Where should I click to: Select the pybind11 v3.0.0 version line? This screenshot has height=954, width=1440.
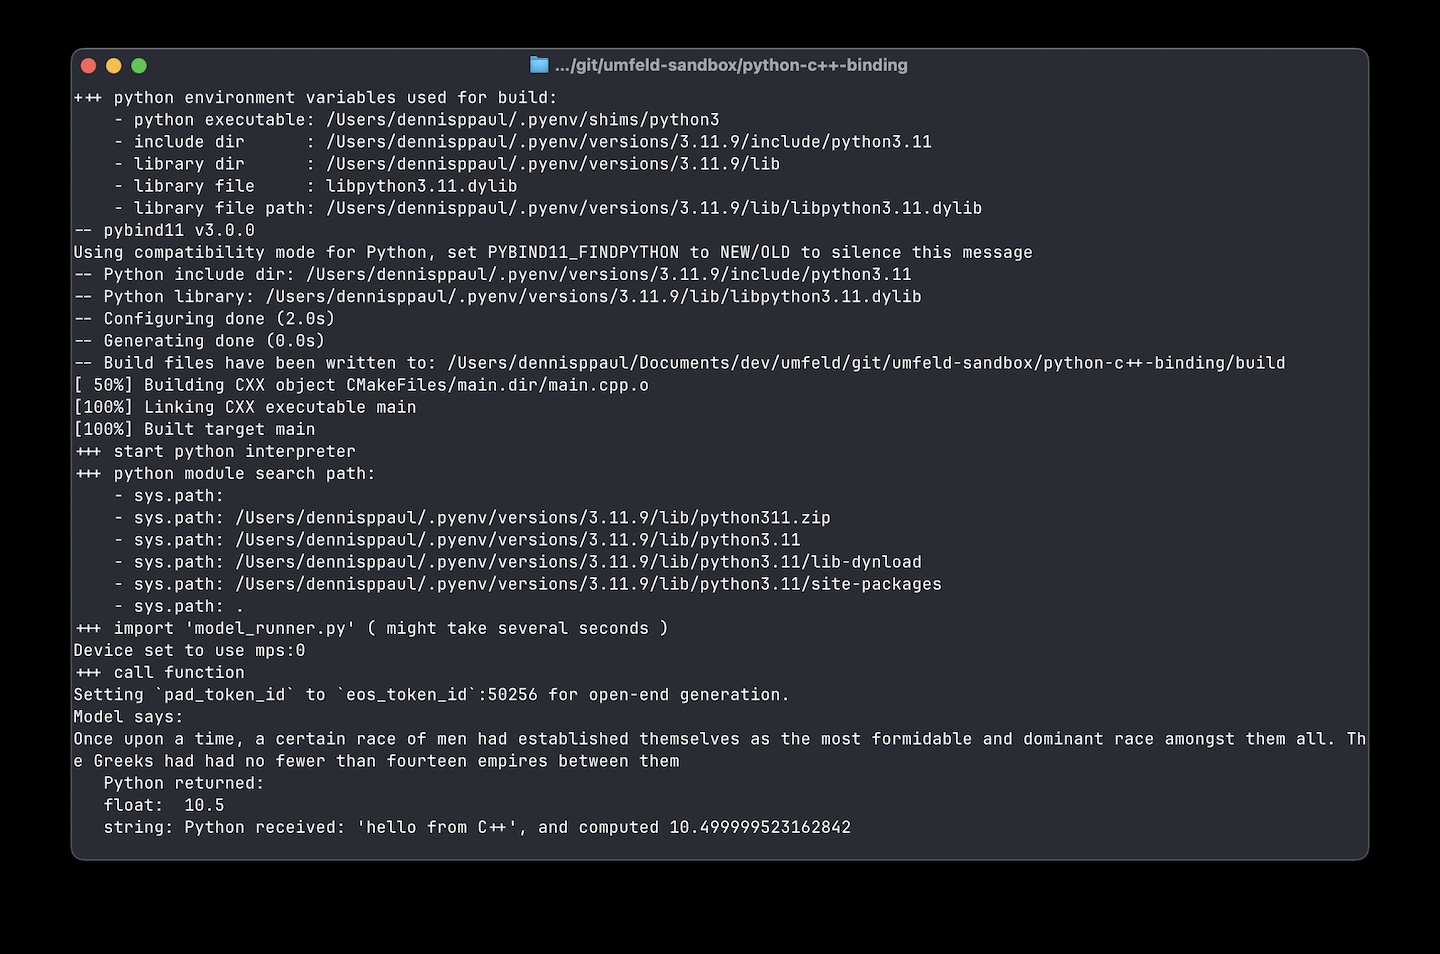pos(164,230)
